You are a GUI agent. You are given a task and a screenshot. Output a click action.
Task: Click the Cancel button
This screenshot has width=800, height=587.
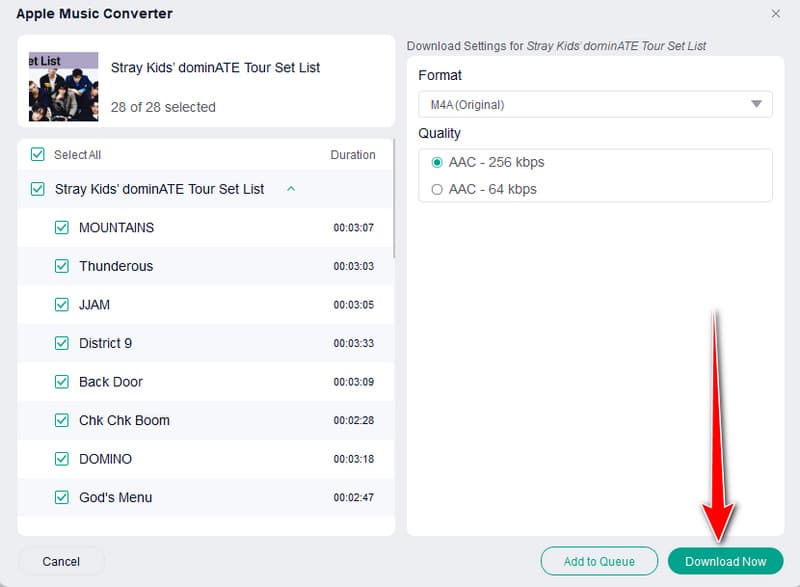[x=62, y=561]
